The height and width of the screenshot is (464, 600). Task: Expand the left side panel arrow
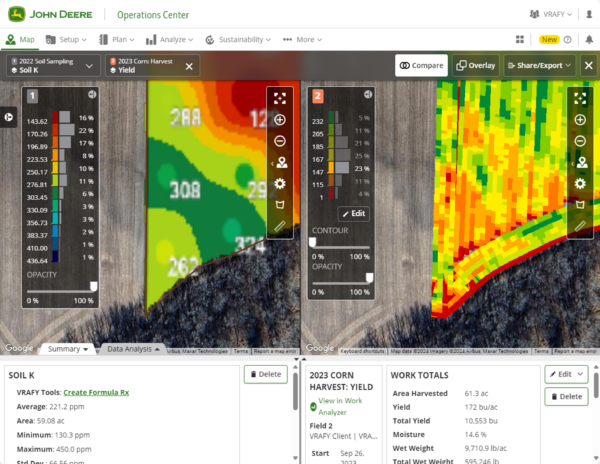coord(8,117)
